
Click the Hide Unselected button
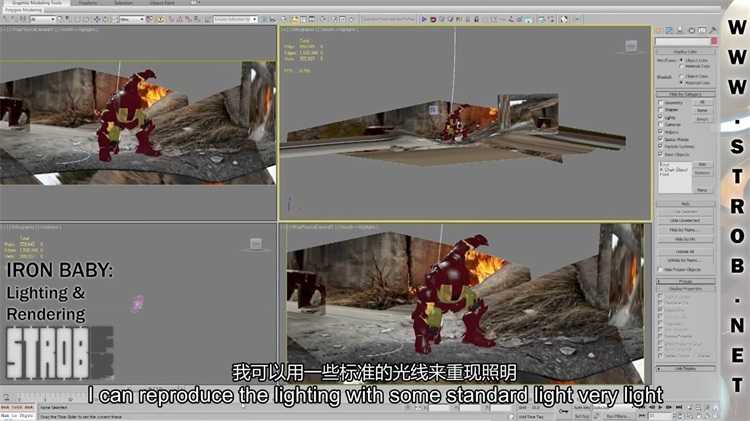(x=685, y=221)
